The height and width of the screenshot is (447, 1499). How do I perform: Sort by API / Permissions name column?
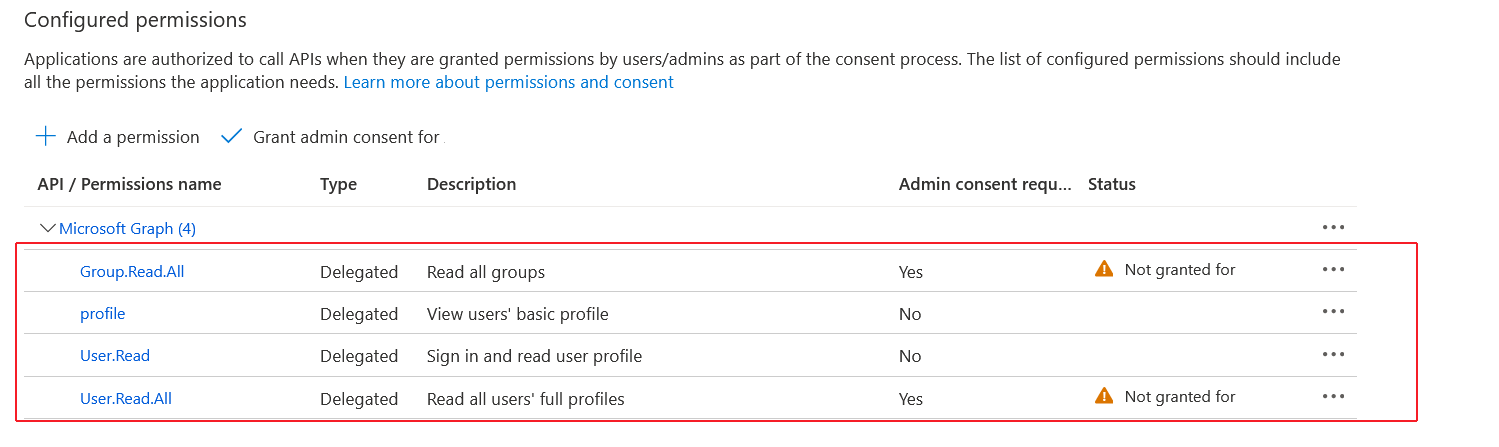point(129,184)
